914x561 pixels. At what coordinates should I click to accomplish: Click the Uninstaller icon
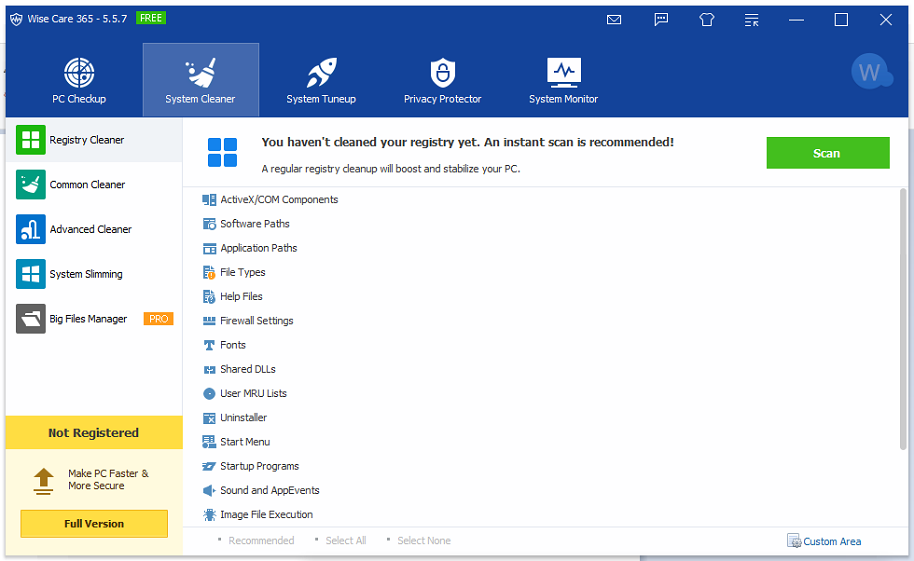pyautogui.click(x=209, y=418)
